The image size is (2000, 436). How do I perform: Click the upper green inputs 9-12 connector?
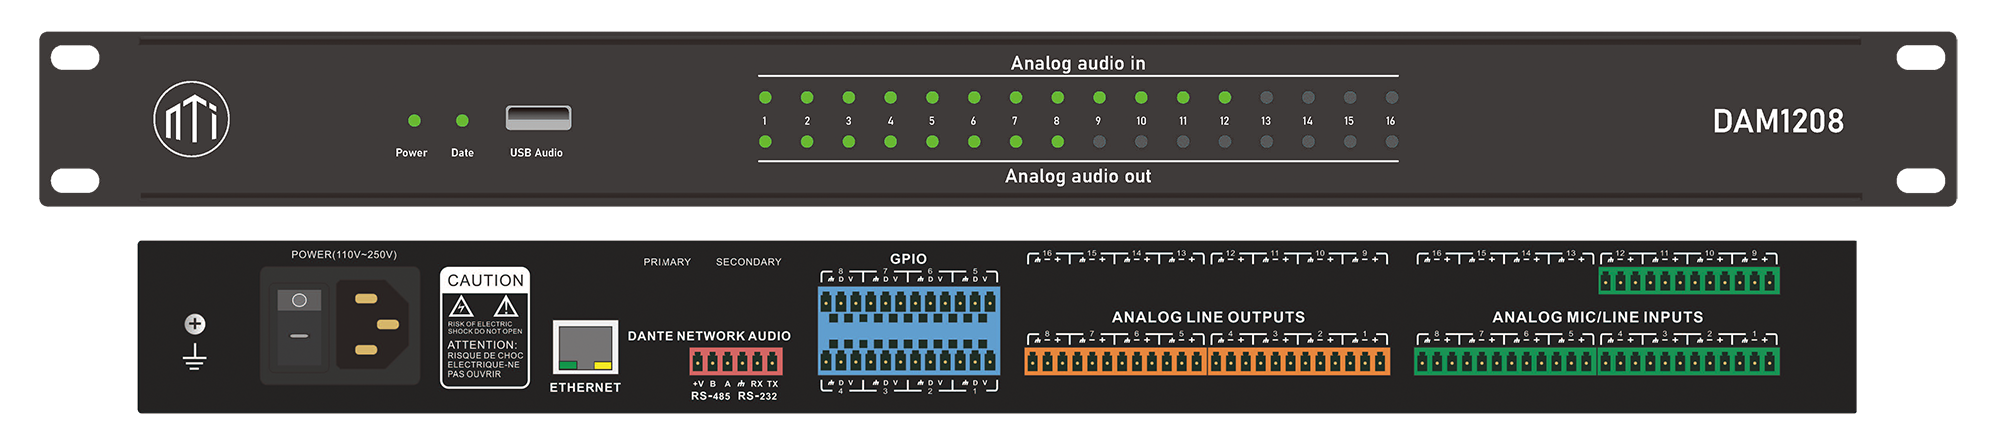pos(1688,281)
